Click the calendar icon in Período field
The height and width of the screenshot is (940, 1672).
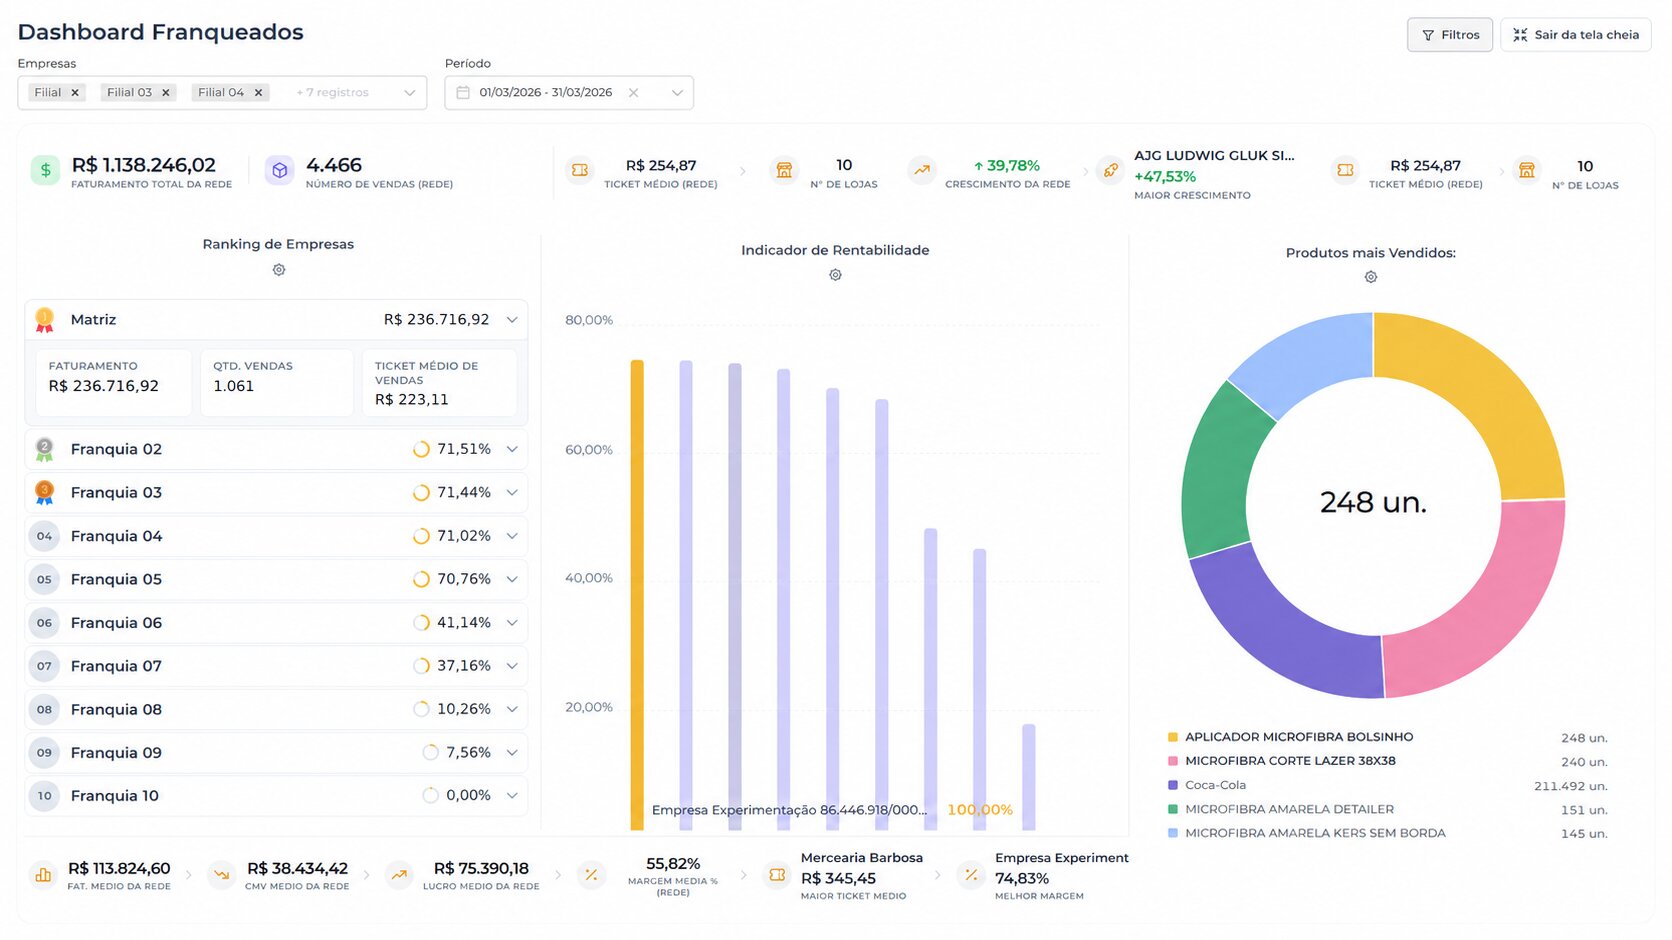(463, 93)
